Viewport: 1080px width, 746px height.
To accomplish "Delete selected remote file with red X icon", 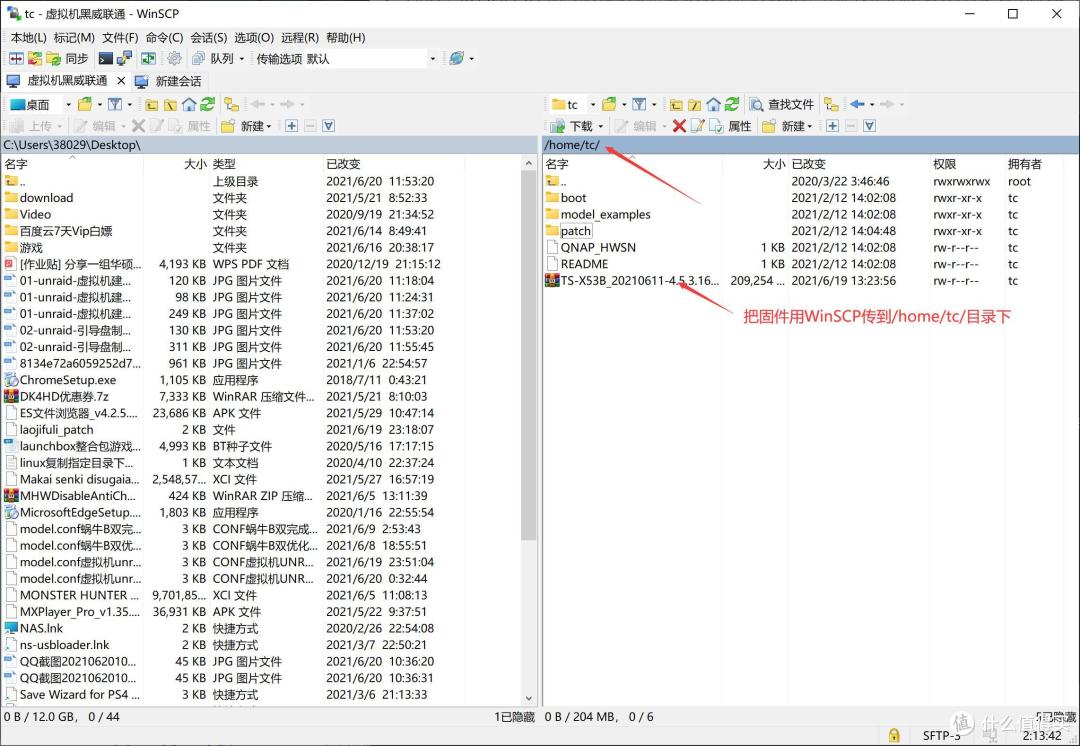I will (679, 125).
